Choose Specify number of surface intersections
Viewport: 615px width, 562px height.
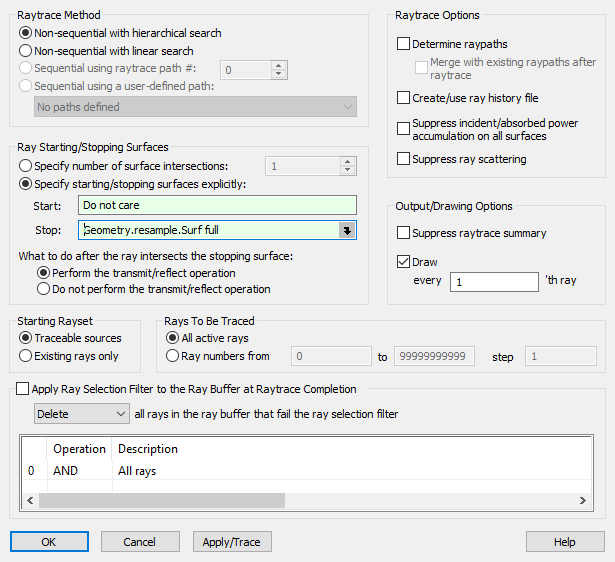point(26,166)
